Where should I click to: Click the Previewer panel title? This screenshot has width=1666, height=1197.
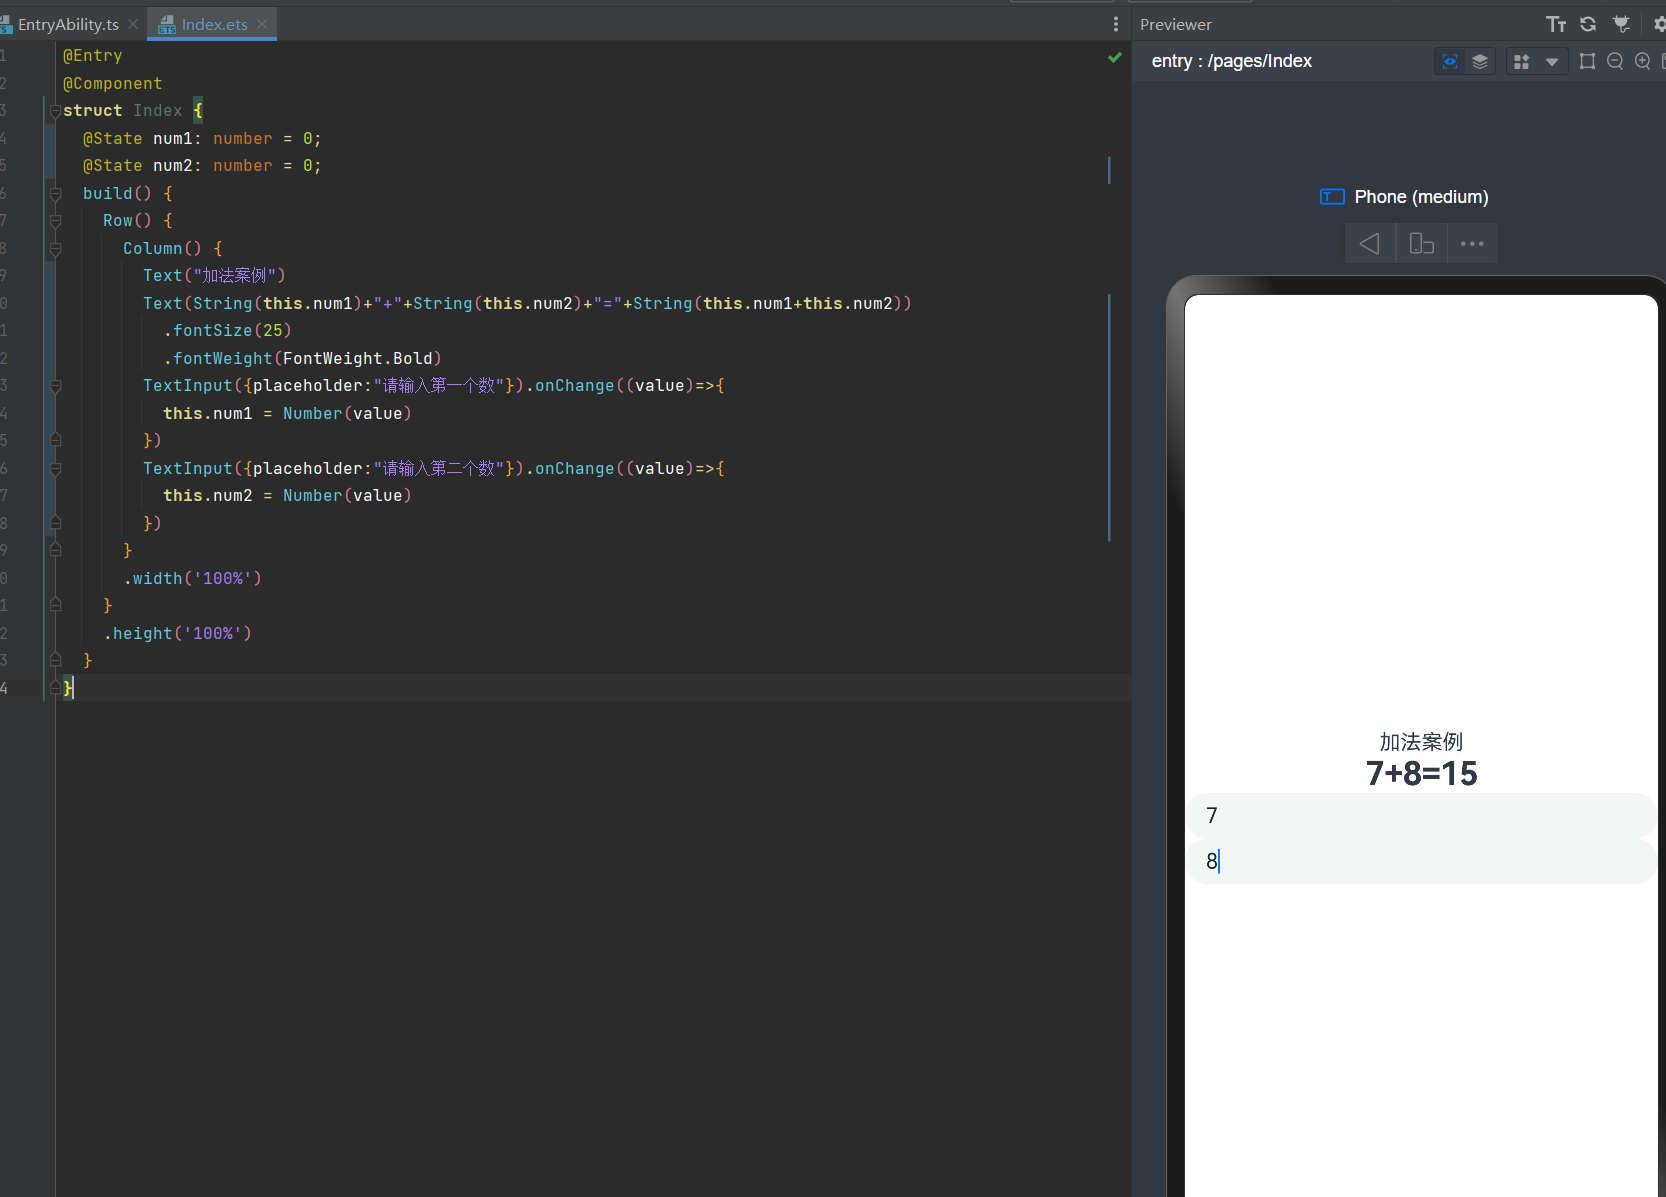[1176, 24]
